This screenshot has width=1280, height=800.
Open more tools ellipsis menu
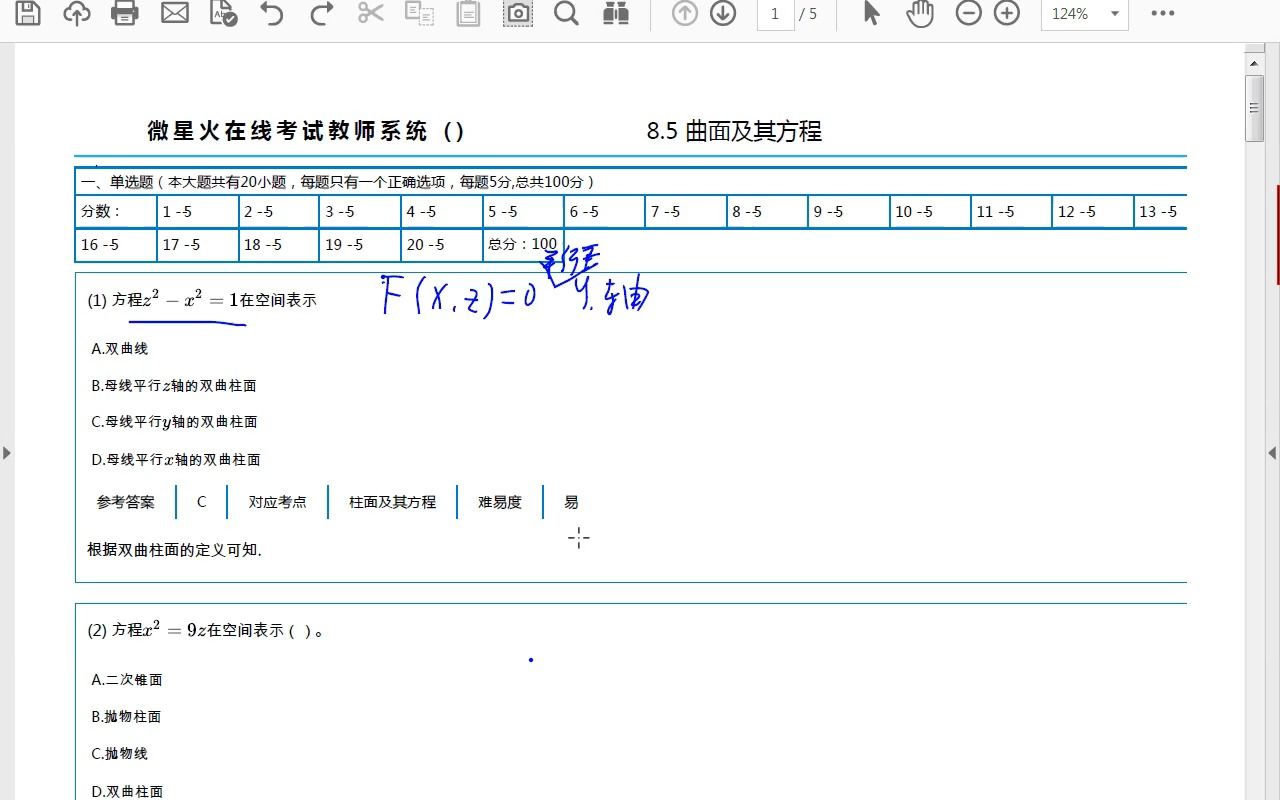pos(1162,13)
